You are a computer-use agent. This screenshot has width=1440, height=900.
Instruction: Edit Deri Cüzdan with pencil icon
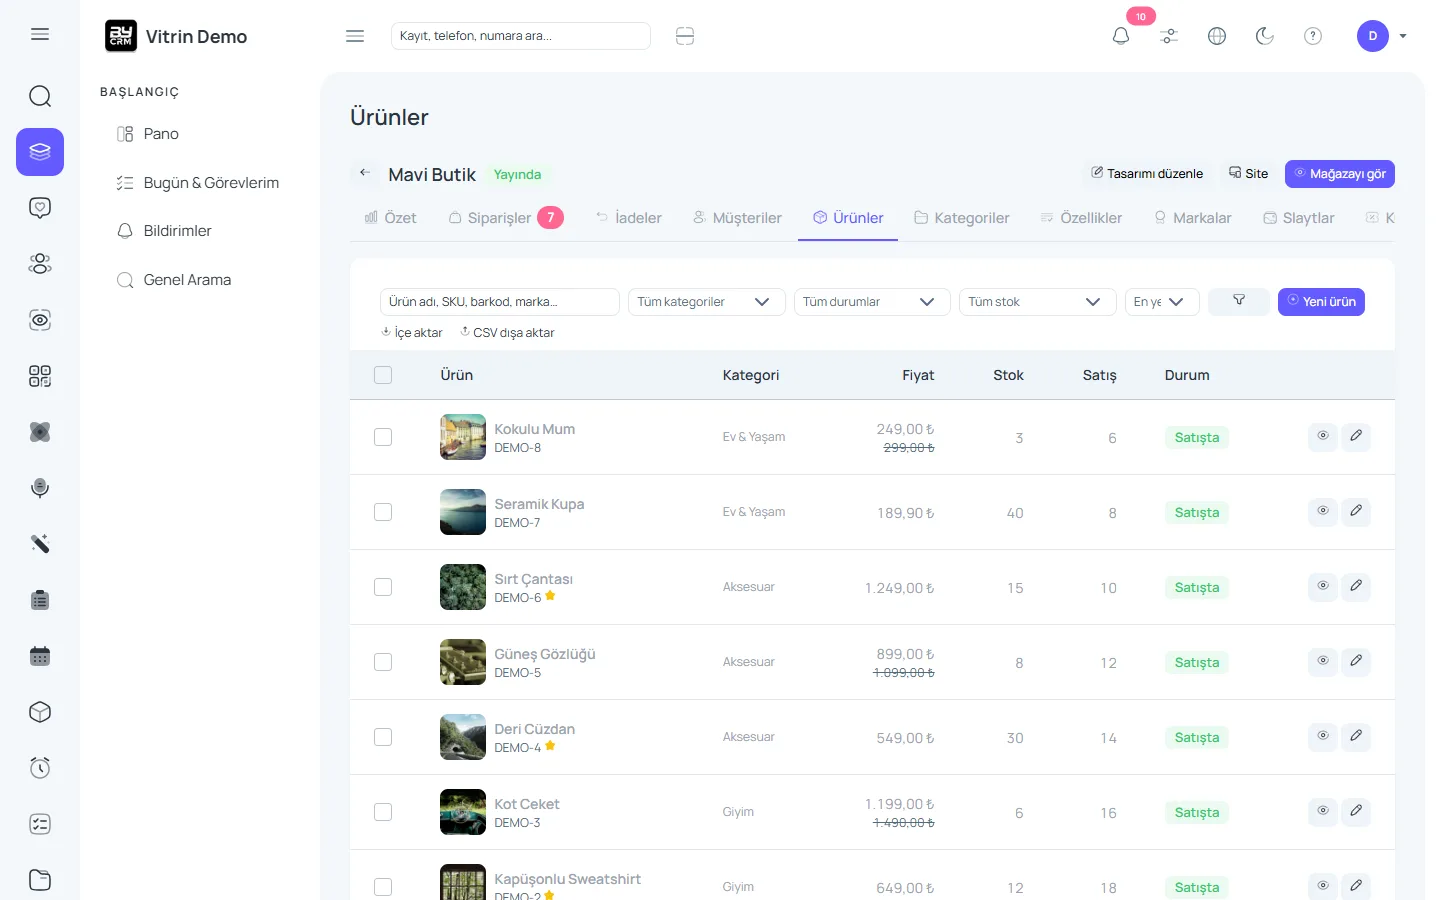pos(1356,736)
